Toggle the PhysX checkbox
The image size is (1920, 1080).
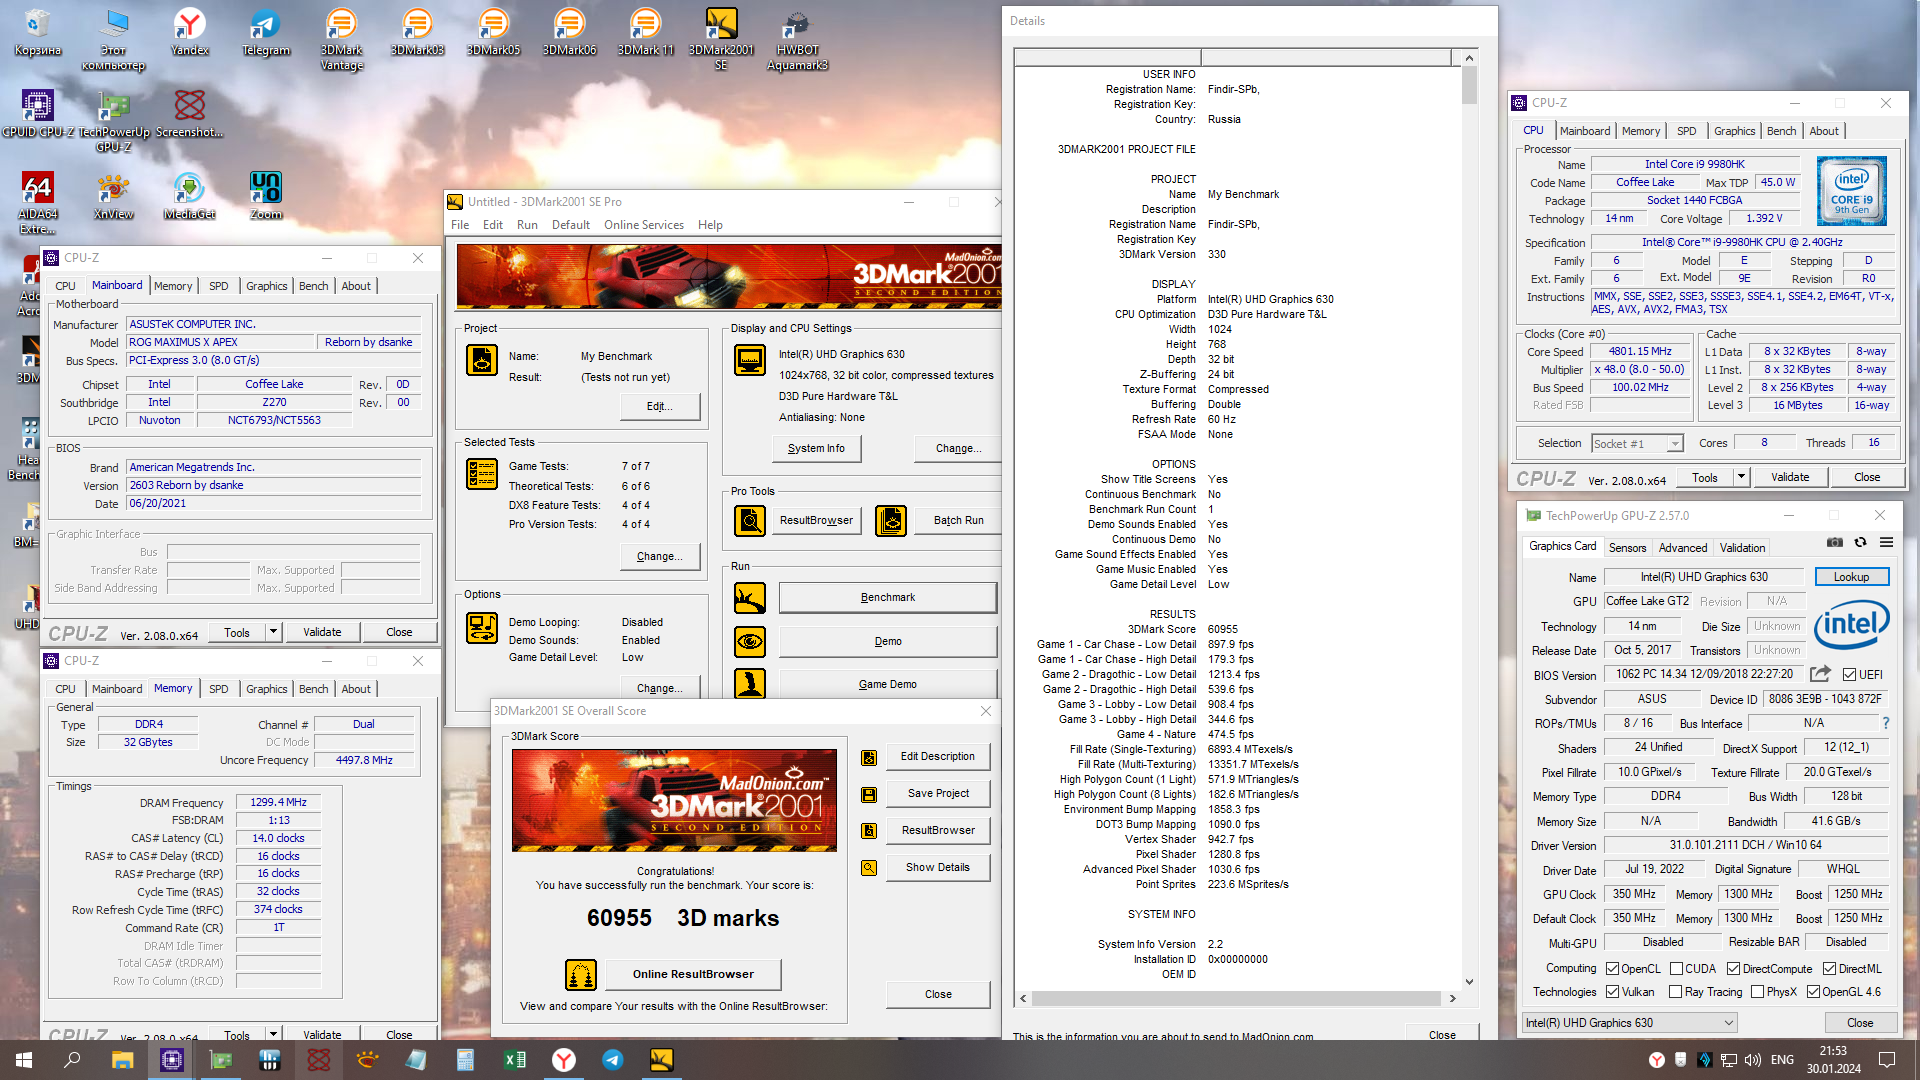(1757, 992)
